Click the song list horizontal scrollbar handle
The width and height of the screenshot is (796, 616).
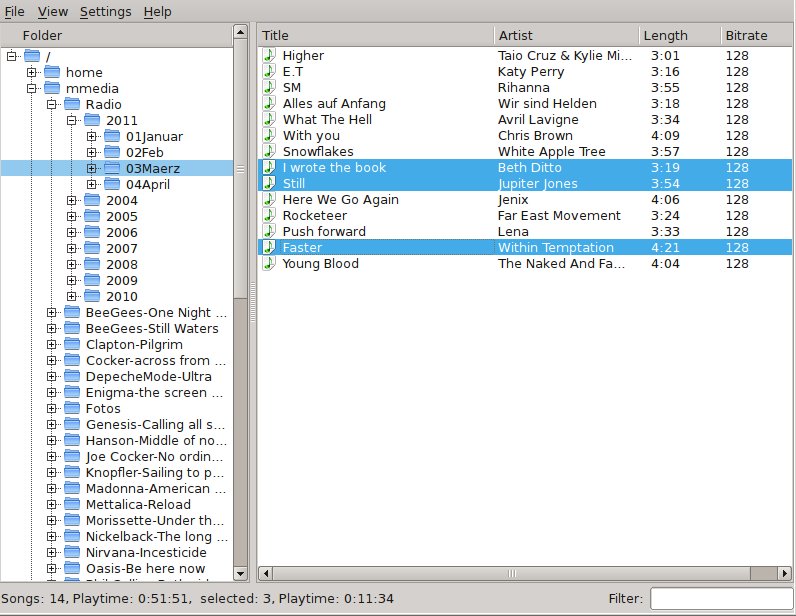tap(512, 573)
